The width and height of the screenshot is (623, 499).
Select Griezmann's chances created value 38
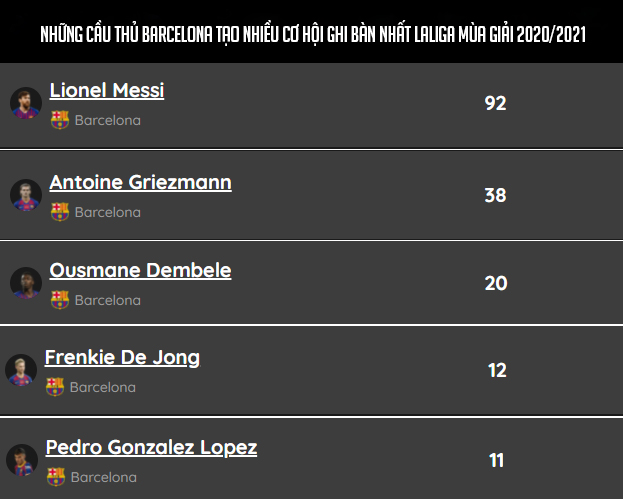coord(495,195)
